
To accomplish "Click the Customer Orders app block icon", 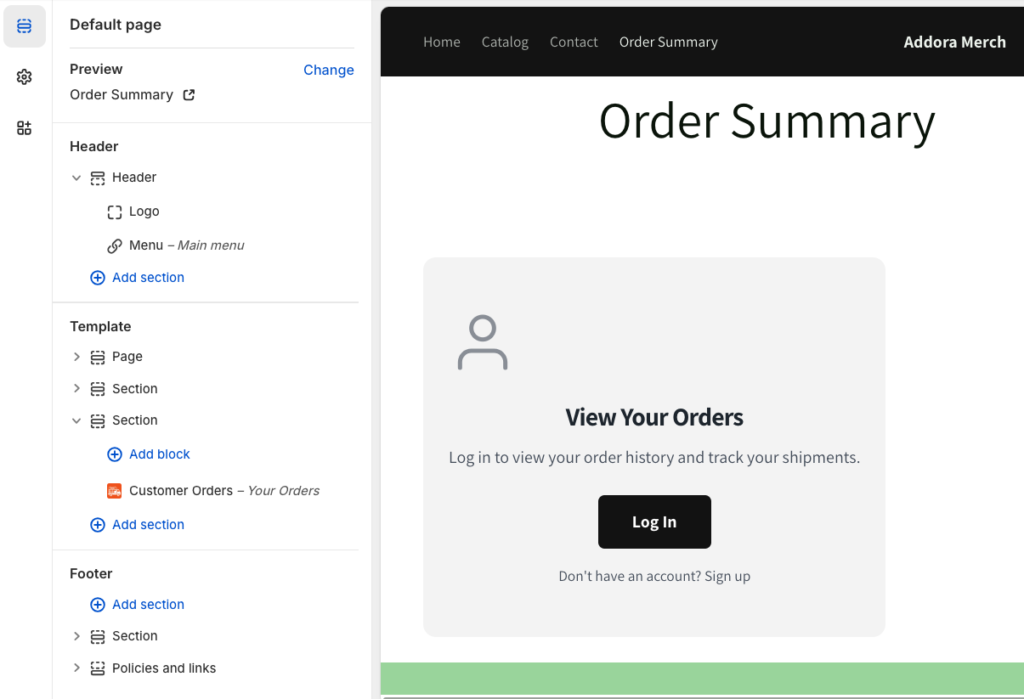I will click(x=115, y=491).
